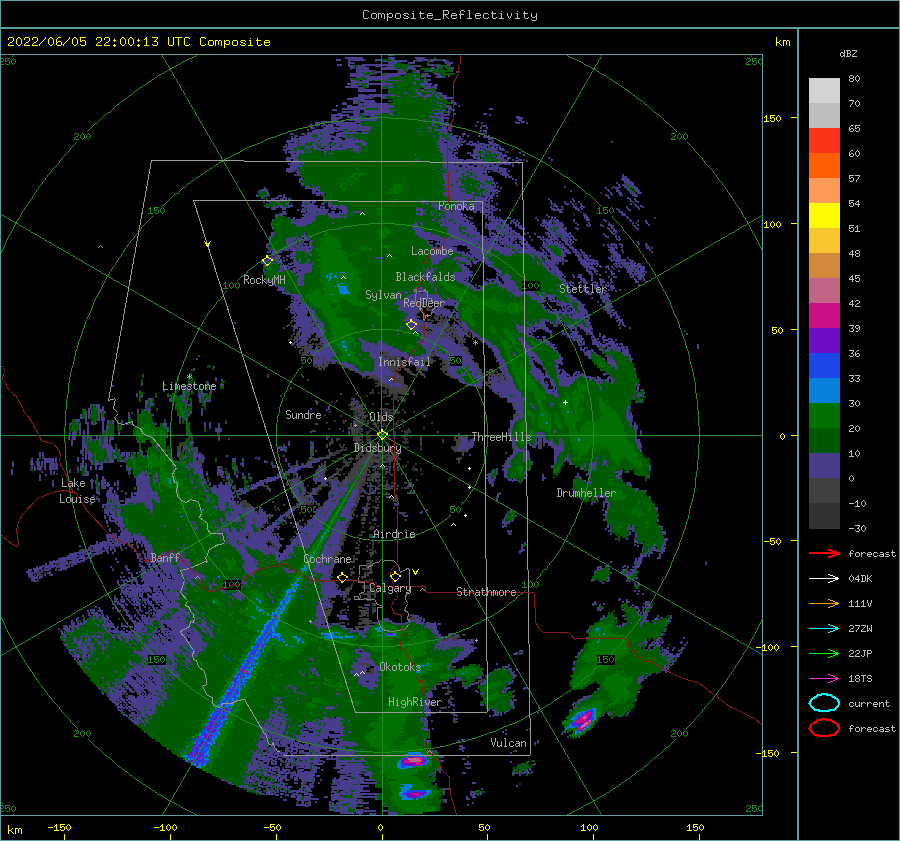Click the green 22JP arrow legend icon
This screenshot has width=900, height=841.
coord(824,653)
